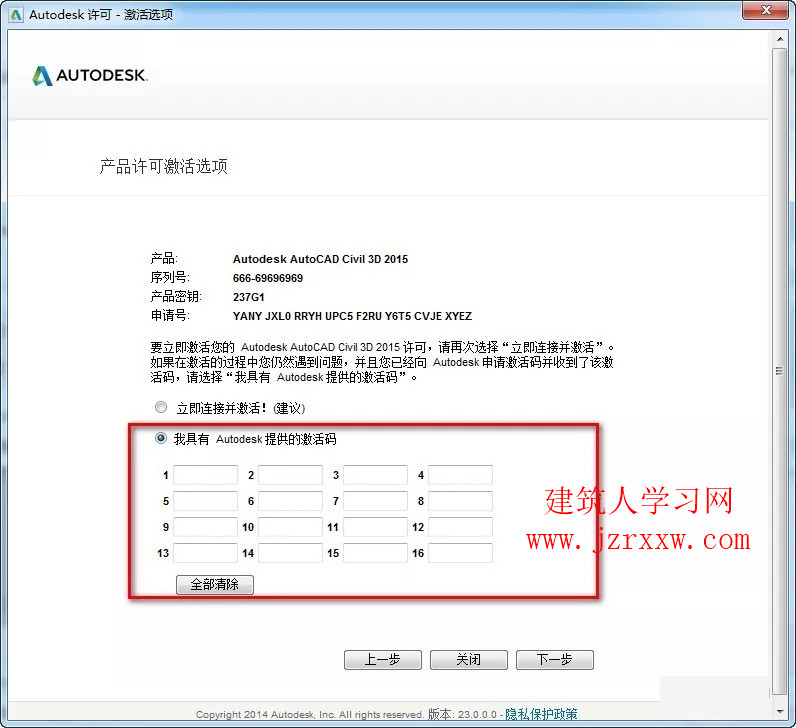Click the Autodesk app icon in title bar
The width and height of the screenshot is (796, 728).
tap(16, 15)
